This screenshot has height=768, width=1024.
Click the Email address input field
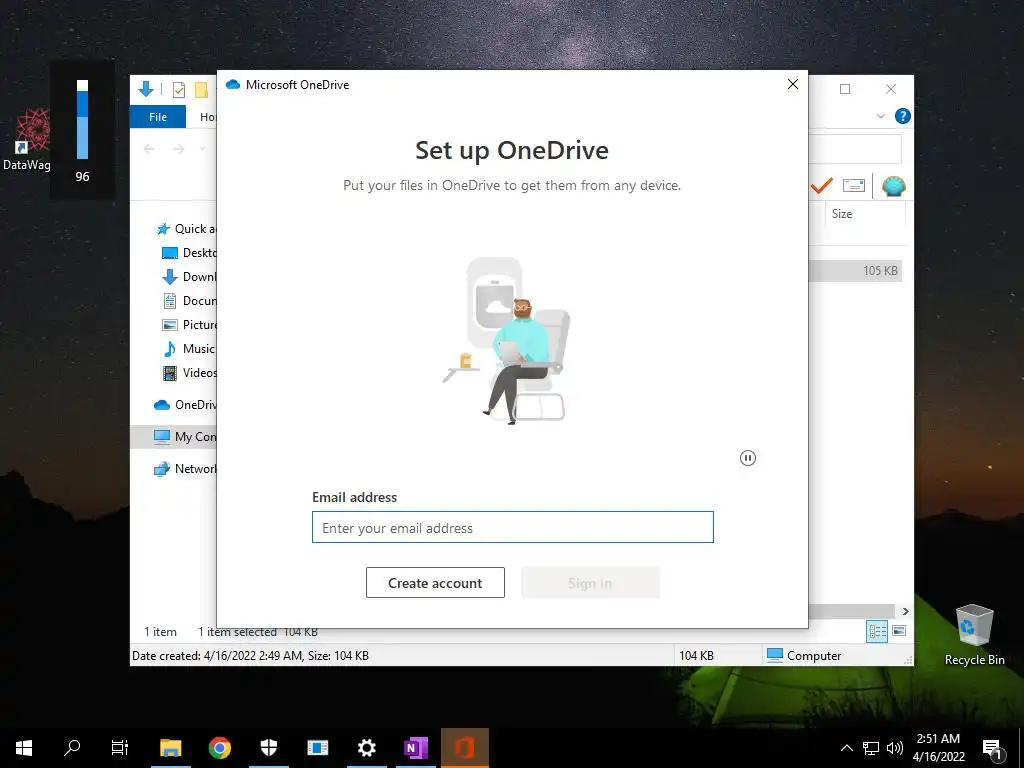click(x=513, y=527)
